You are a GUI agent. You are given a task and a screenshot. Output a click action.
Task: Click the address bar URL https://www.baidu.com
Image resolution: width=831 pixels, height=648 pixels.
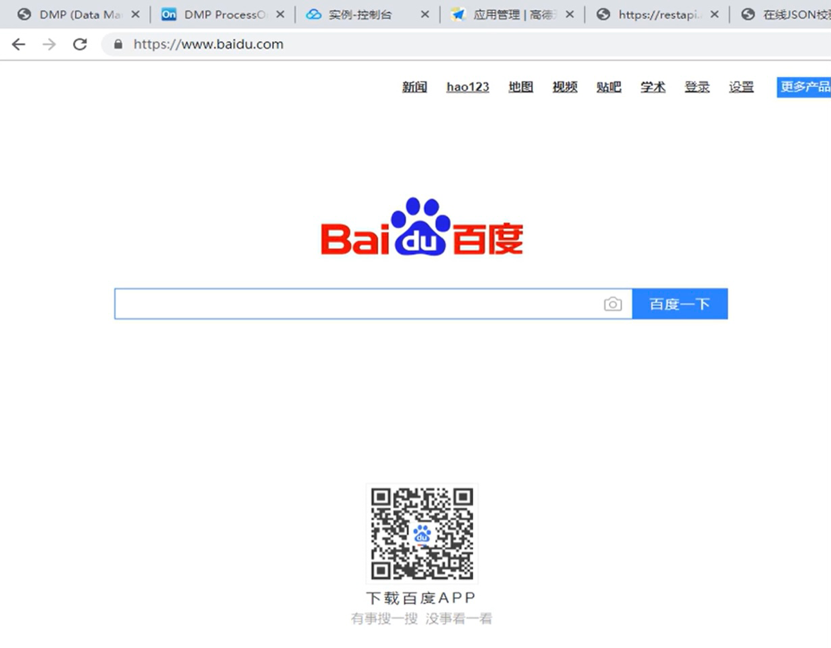point(208,45)
